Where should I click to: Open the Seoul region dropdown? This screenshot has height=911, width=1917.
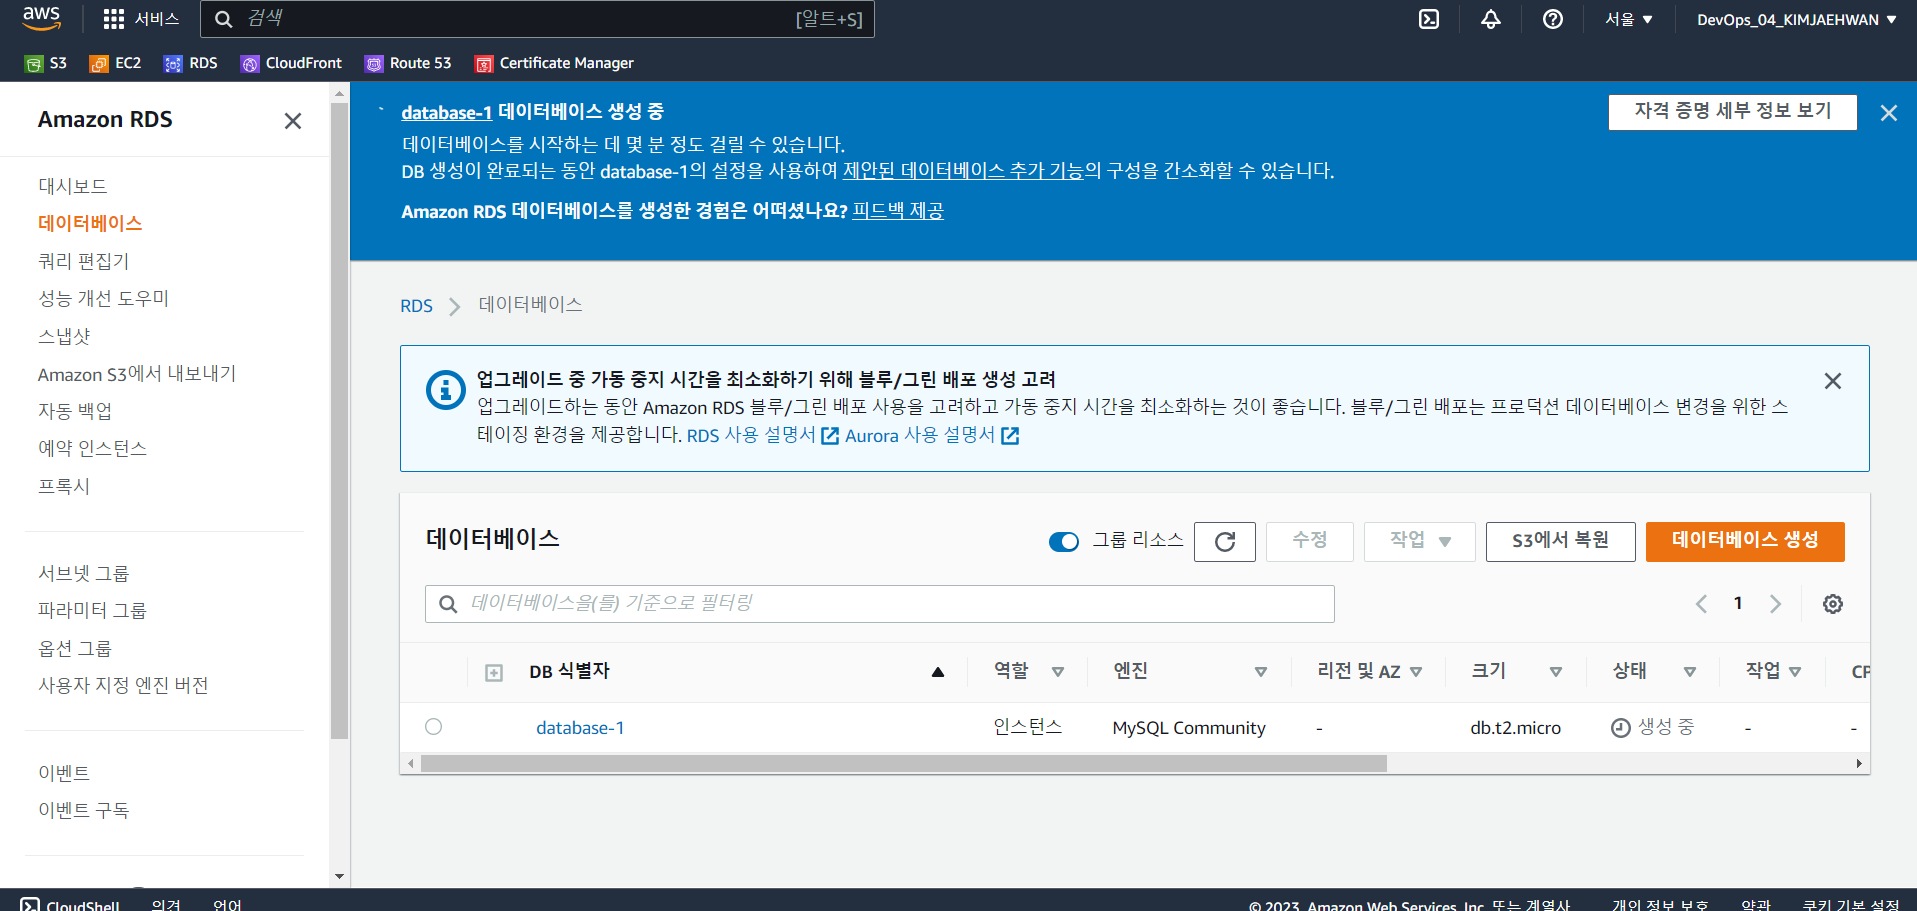click(1629, 19)
